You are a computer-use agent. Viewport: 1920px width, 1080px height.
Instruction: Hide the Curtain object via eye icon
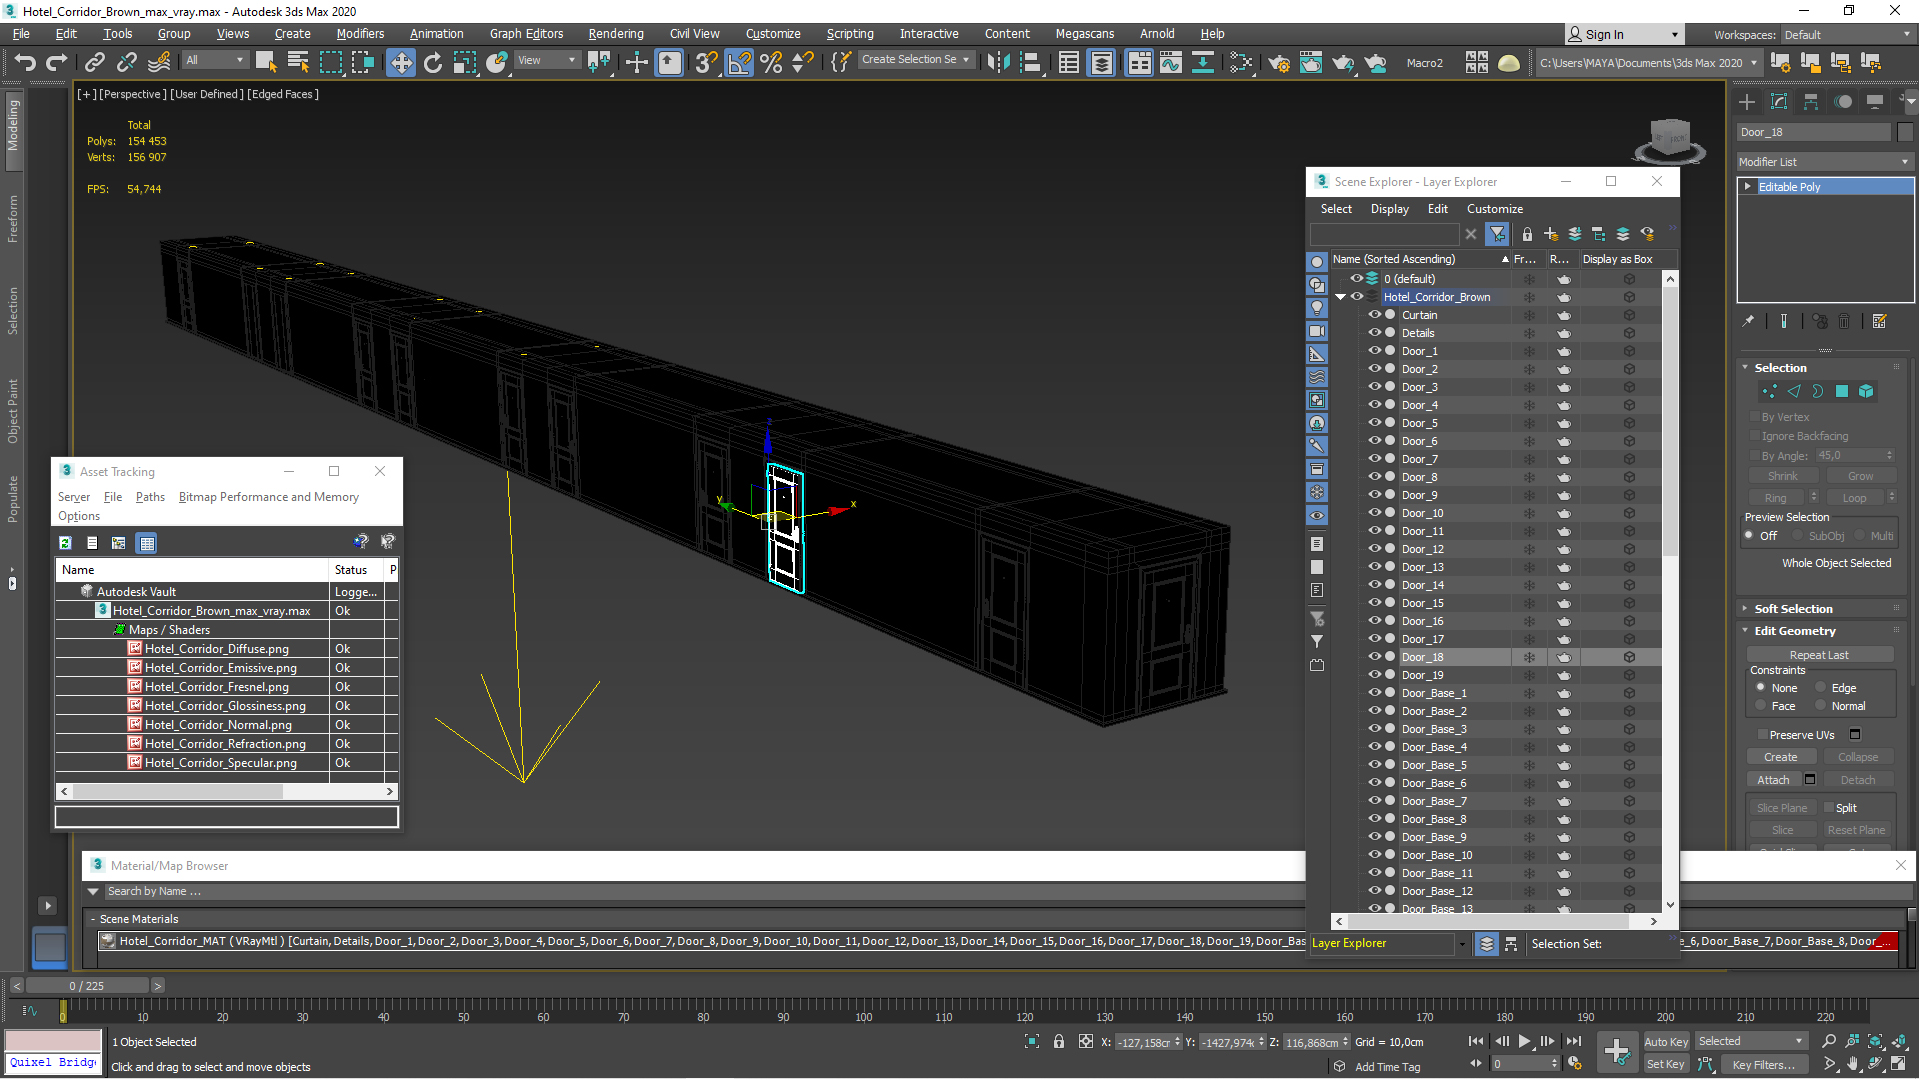pyautogui.click(x=1375, y=315)
